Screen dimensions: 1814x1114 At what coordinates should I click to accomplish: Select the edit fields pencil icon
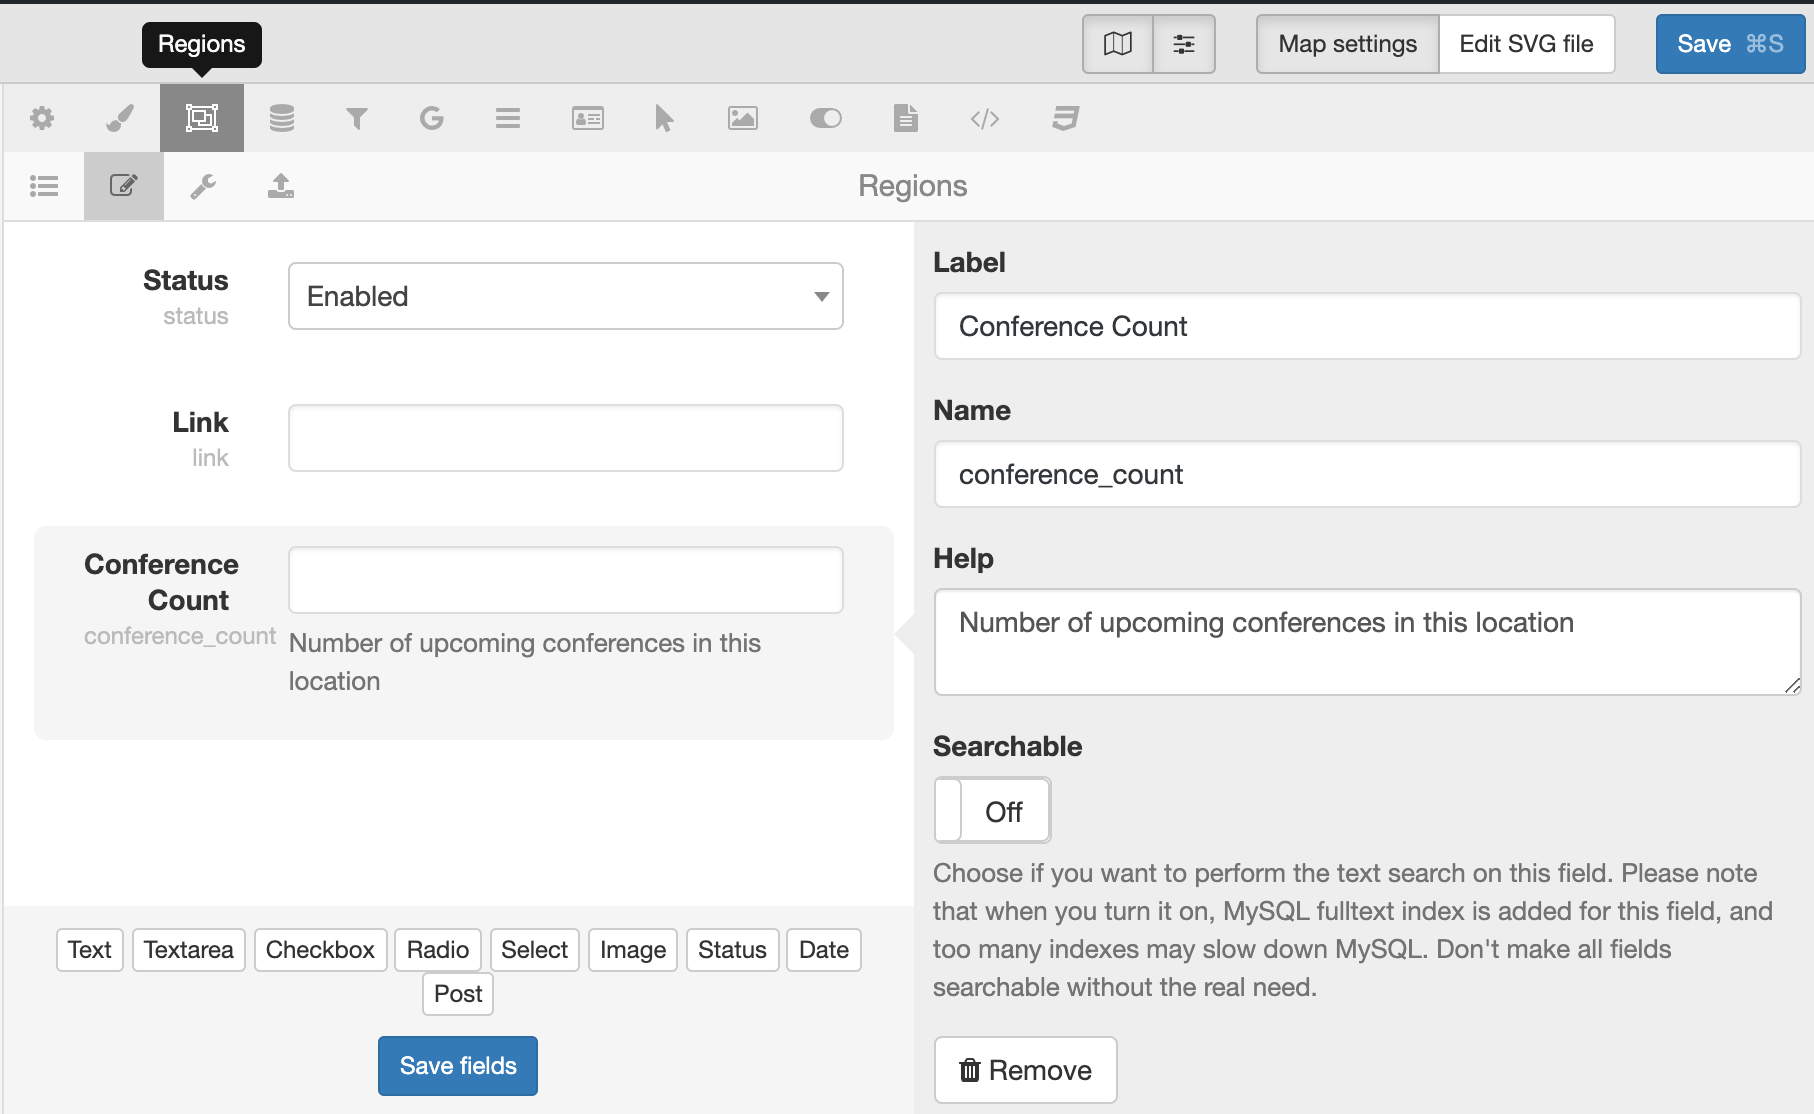coord(124,186)
